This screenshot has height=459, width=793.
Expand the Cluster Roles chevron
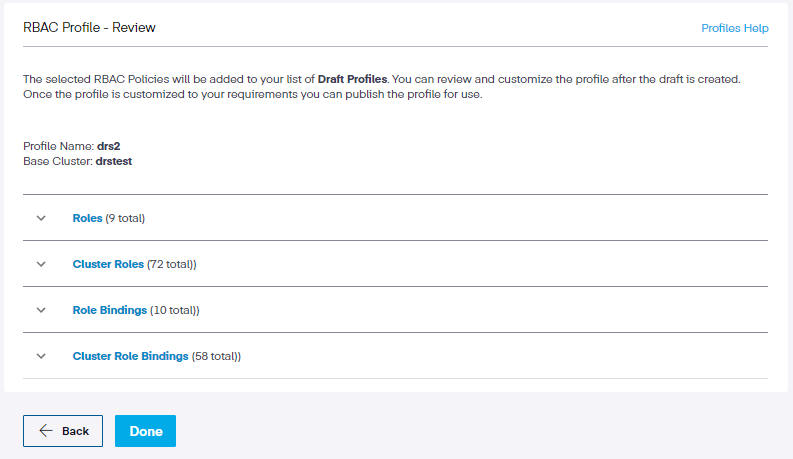pyautogui.click(x=41, y=264)
